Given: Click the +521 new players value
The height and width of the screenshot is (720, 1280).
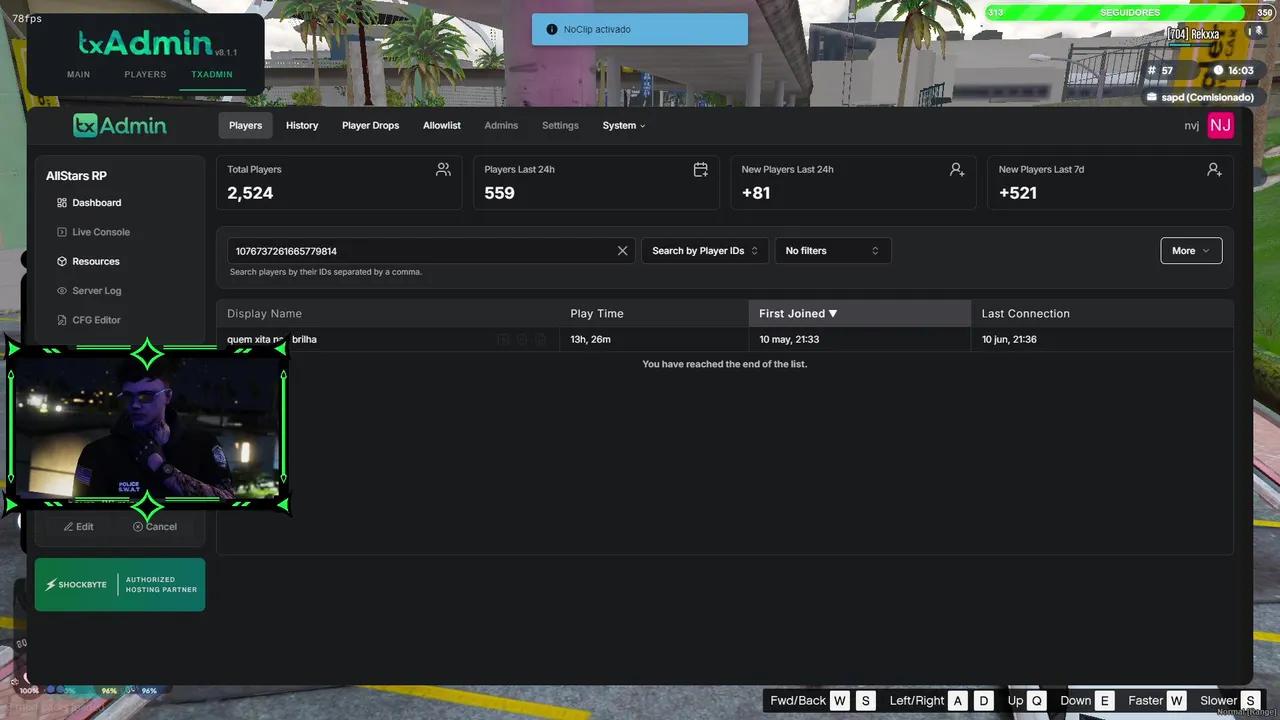Looking at the screenshot, I should point(1018,193).
